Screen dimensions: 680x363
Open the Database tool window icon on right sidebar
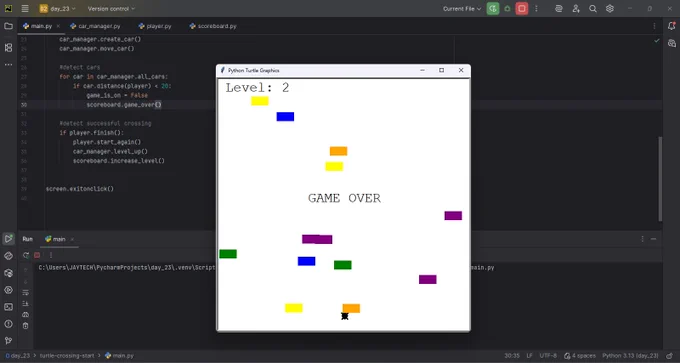click(671, 43)
